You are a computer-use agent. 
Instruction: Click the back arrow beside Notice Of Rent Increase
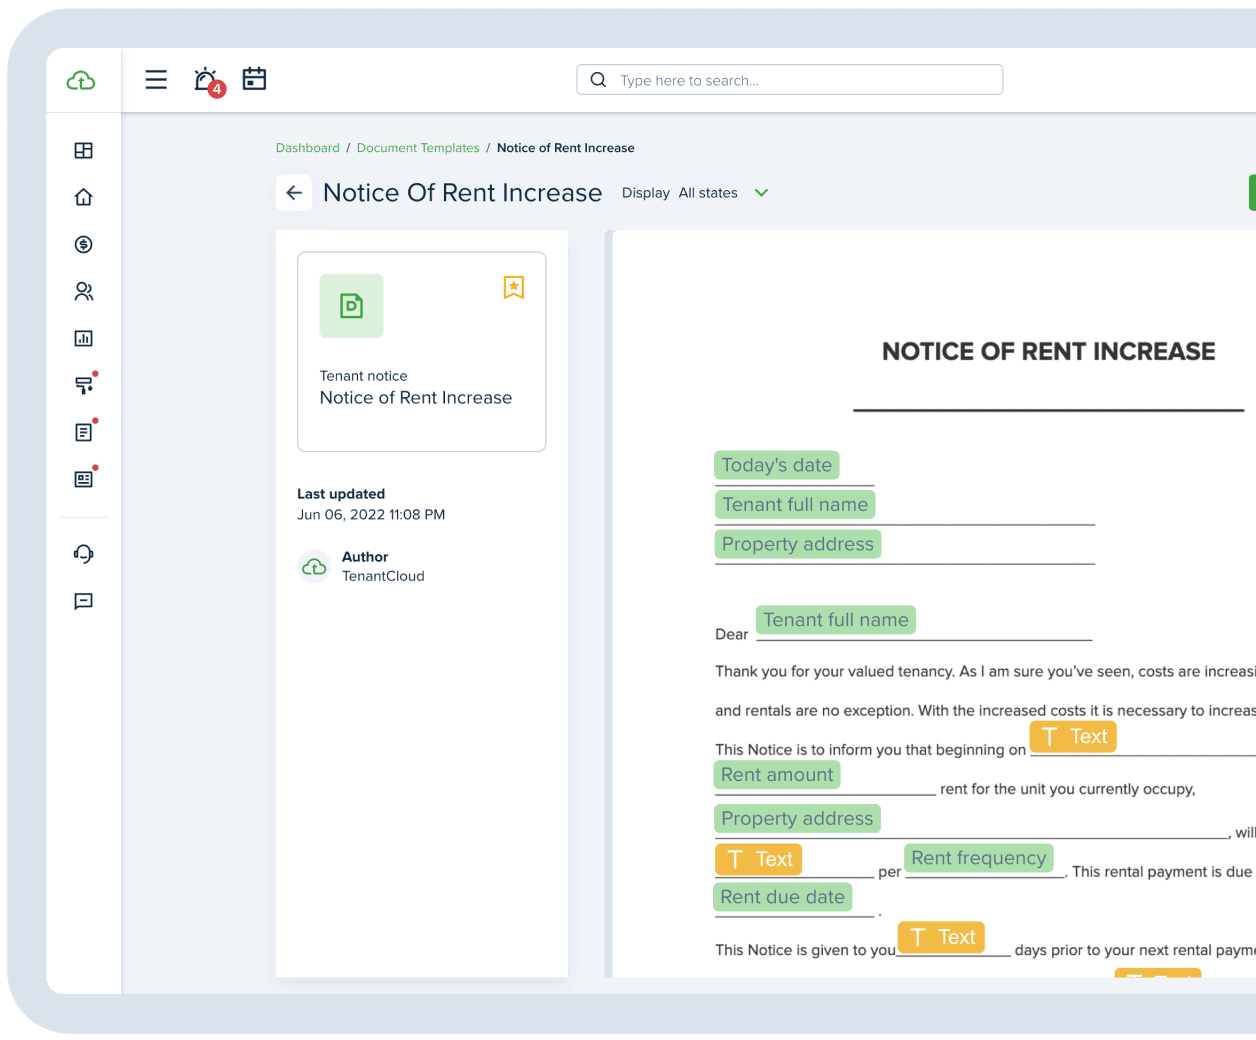click(x=294, y=192)
